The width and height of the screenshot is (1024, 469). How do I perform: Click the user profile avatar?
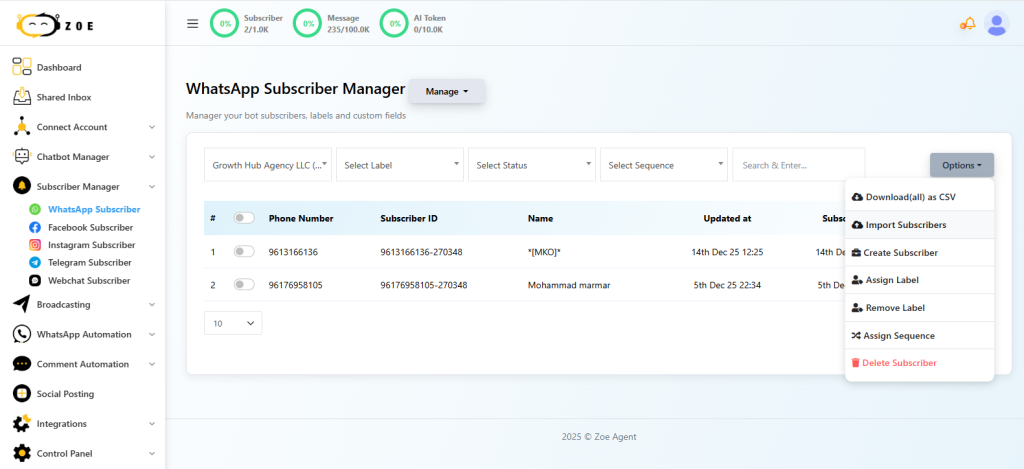996,24
